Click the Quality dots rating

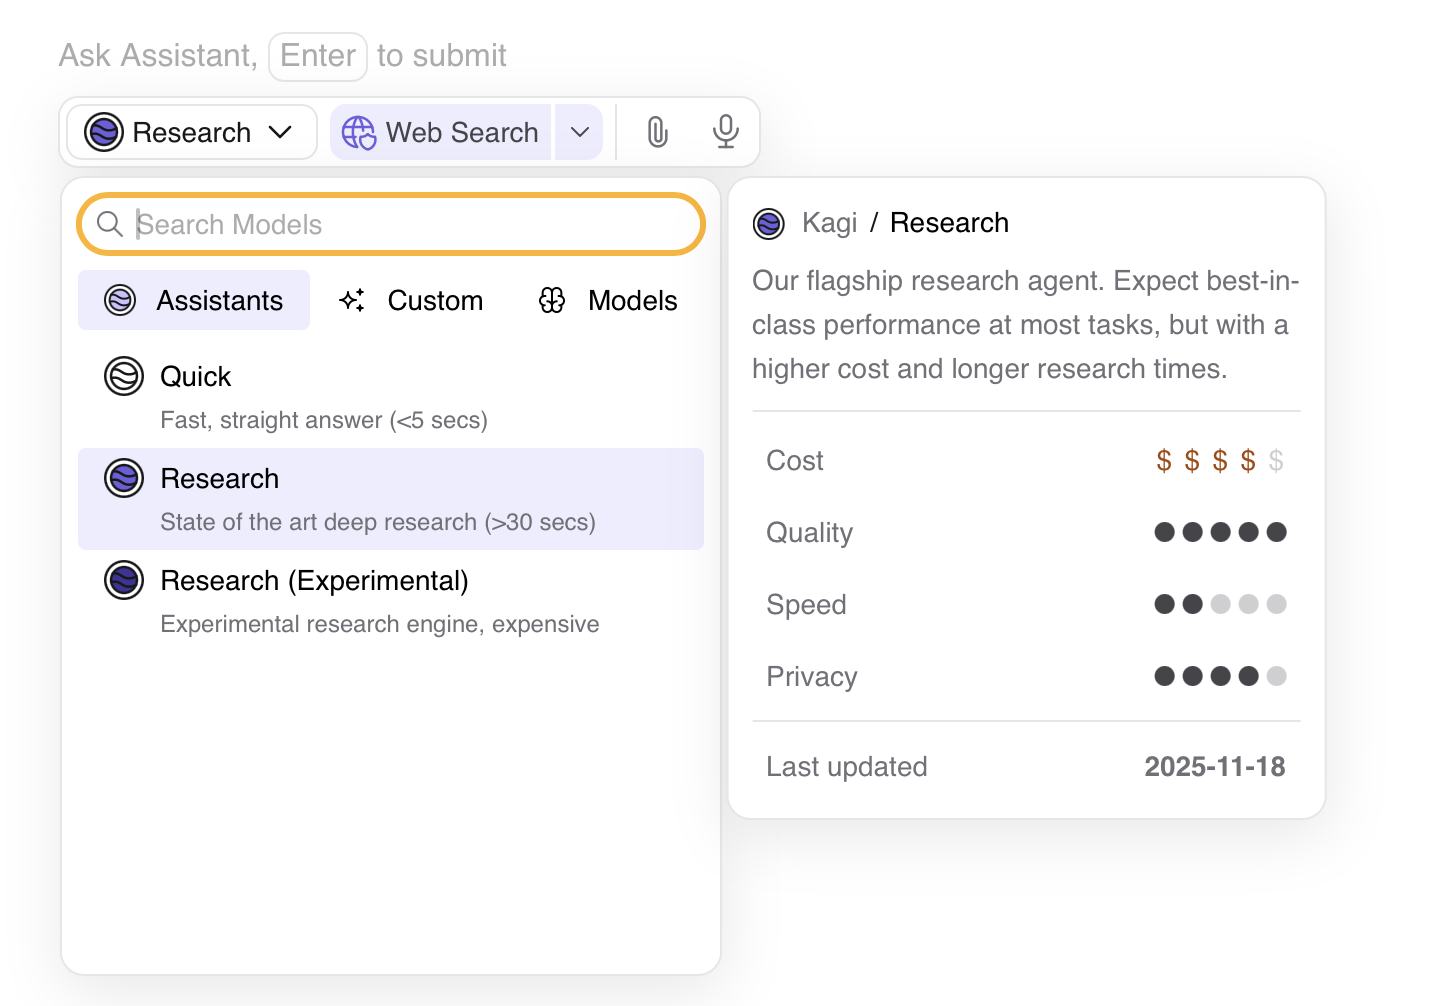click(x=1220, y=532)
